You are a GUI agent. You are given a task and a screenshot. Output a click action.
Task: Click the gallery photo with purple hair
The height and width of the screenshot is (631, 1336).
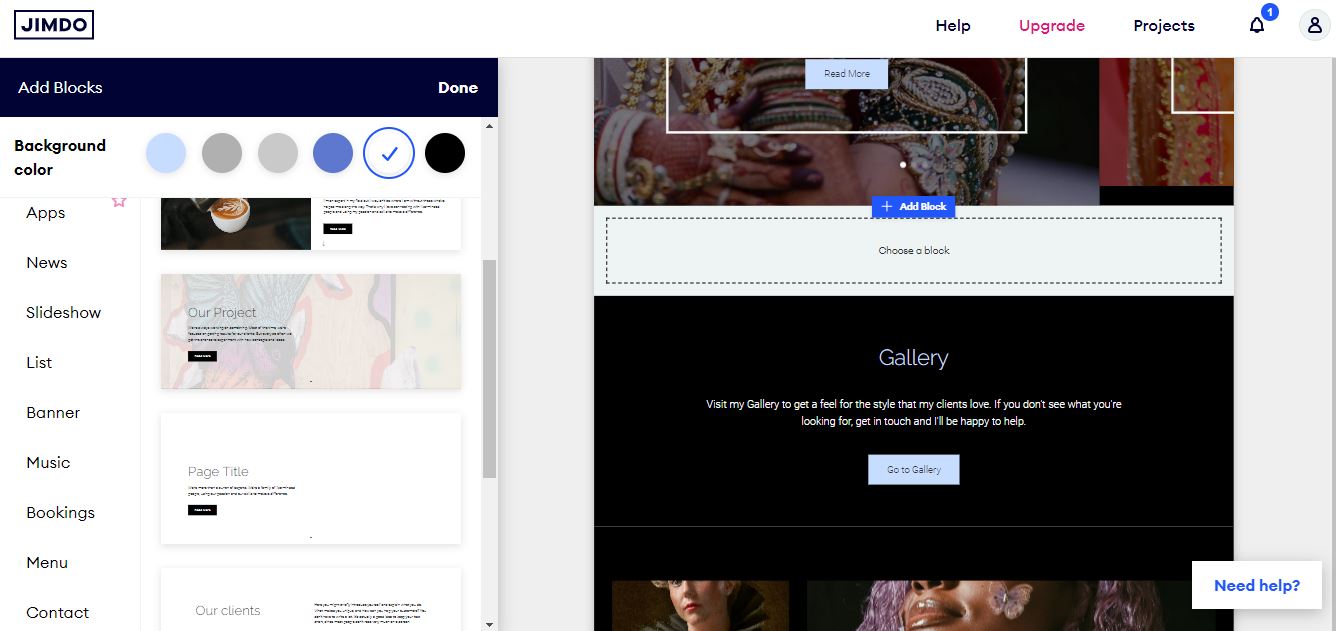pyautogui.click(x=1011, y=606)
